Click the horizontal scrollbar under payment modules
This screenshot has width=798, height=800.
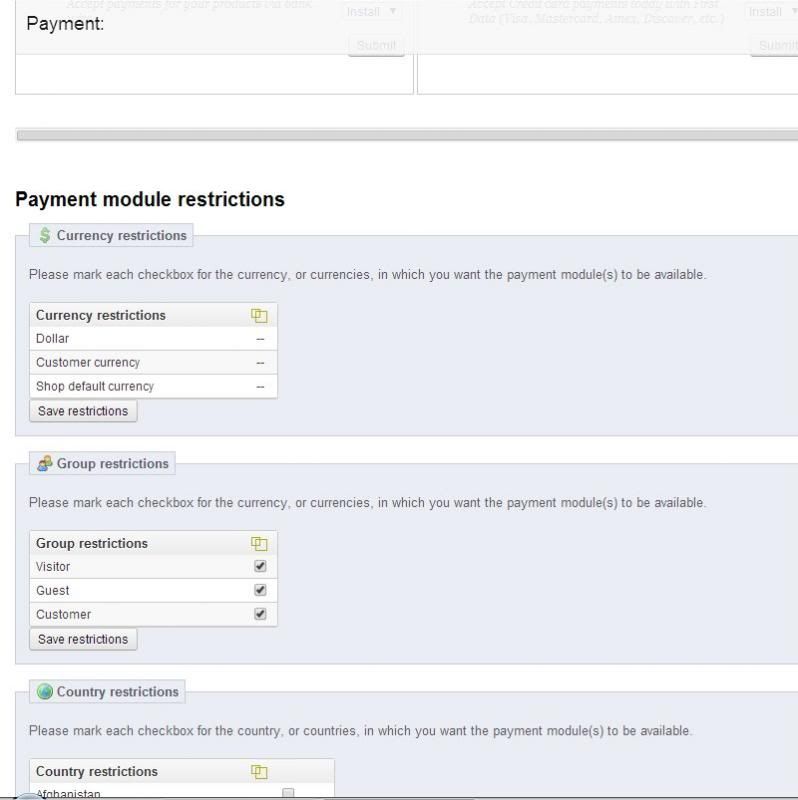pos(400,135)
